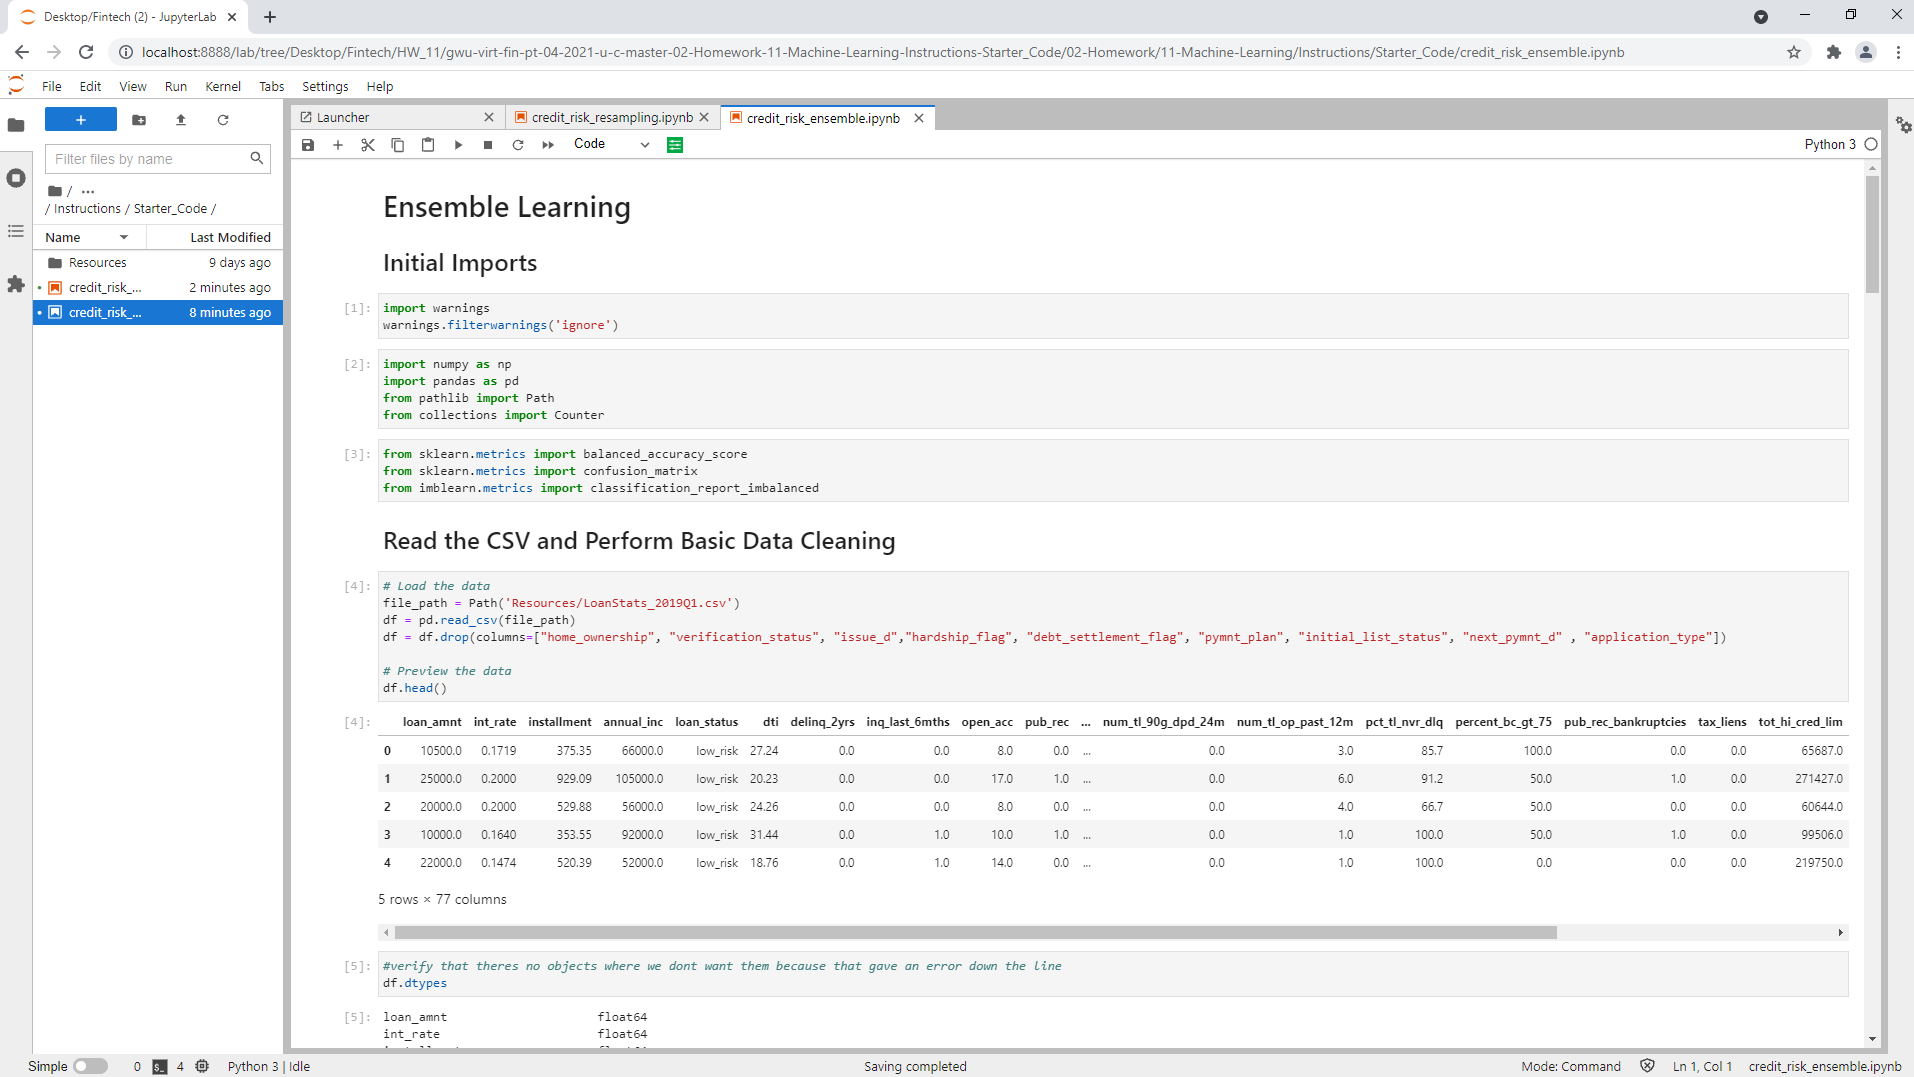Restart the kernel

(x=518, y=145)
